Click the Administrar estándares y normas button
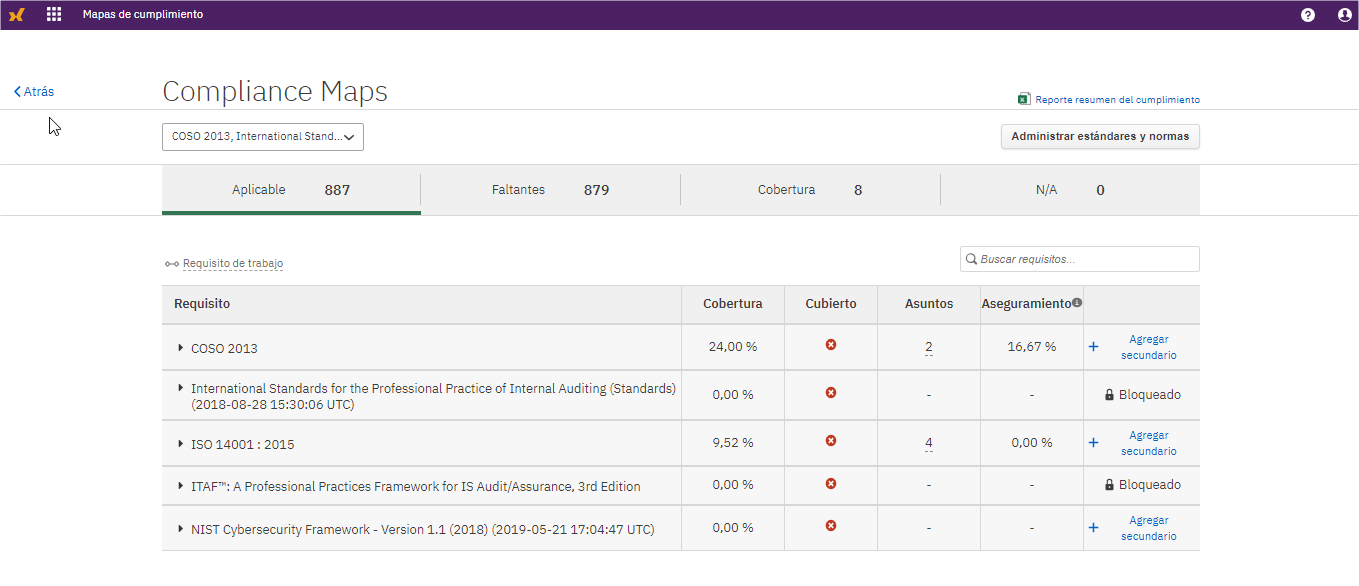This screenshot has height=586, width=1359. [1100, 136]
